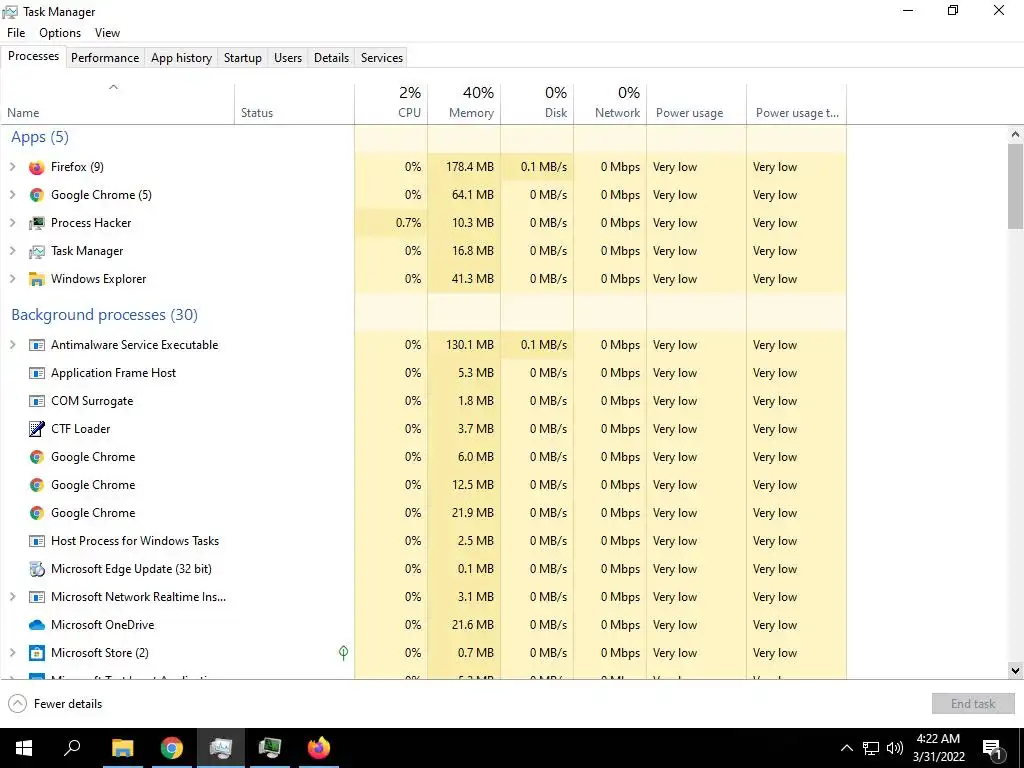Click the Antimalware Service Executable icon
The width and height of the screenshot is (1024, 768).
37,345
